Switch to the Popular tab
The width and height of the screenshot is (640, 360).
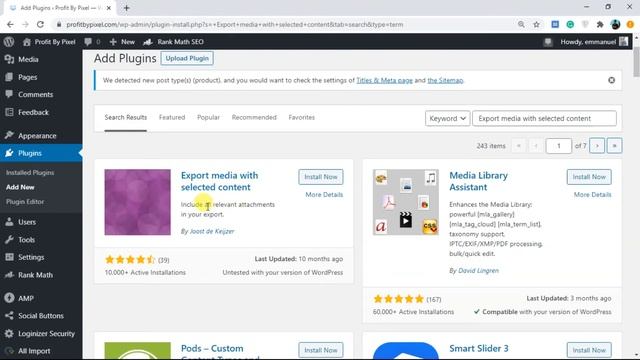pyautogui.click(x=208, y=118)
